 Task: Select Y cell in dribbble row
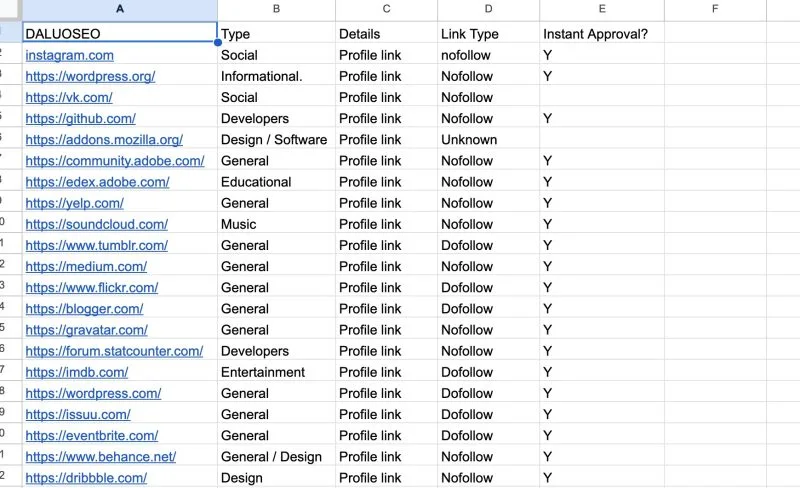(x=602, y=478)
